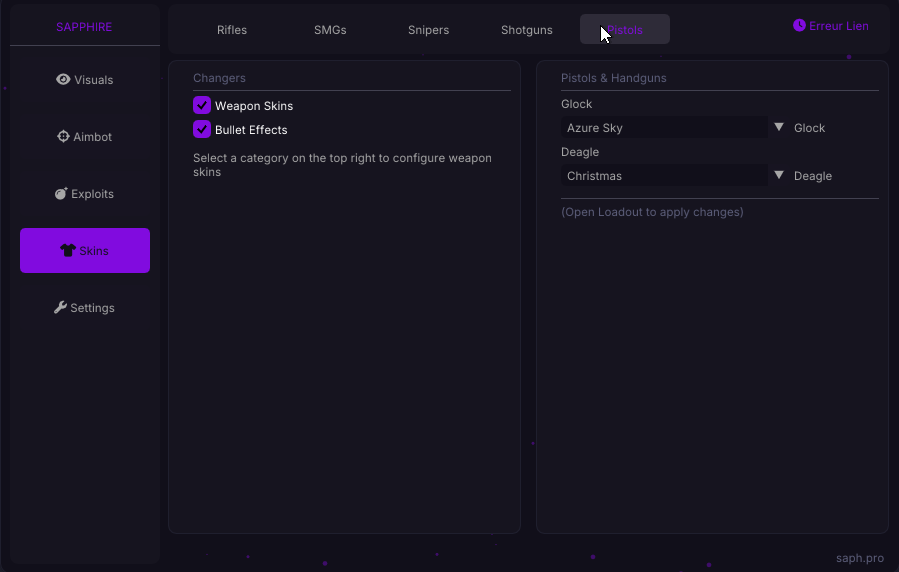
Task: Select the Pistols tab
Action: coord(624,29)
